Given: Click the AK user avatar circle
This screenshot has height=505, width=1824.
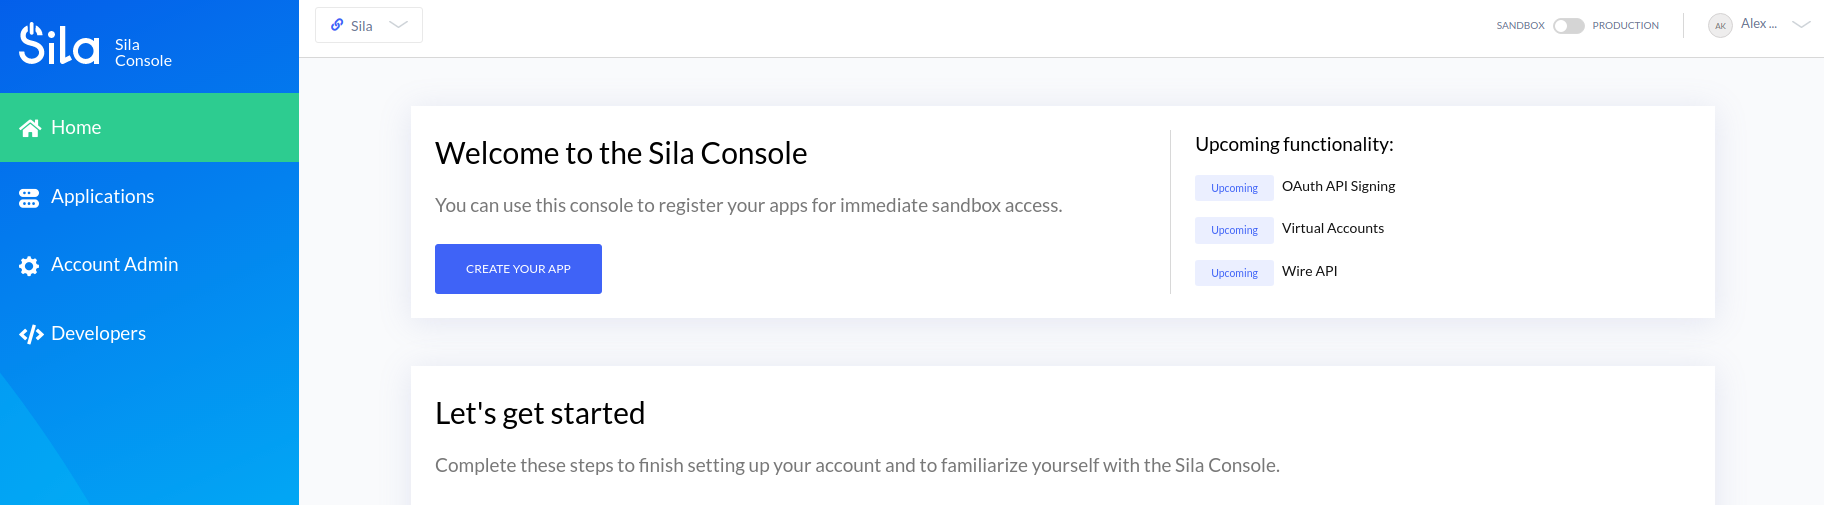Looking at the screenshot, I should (x=1720, y=26).
